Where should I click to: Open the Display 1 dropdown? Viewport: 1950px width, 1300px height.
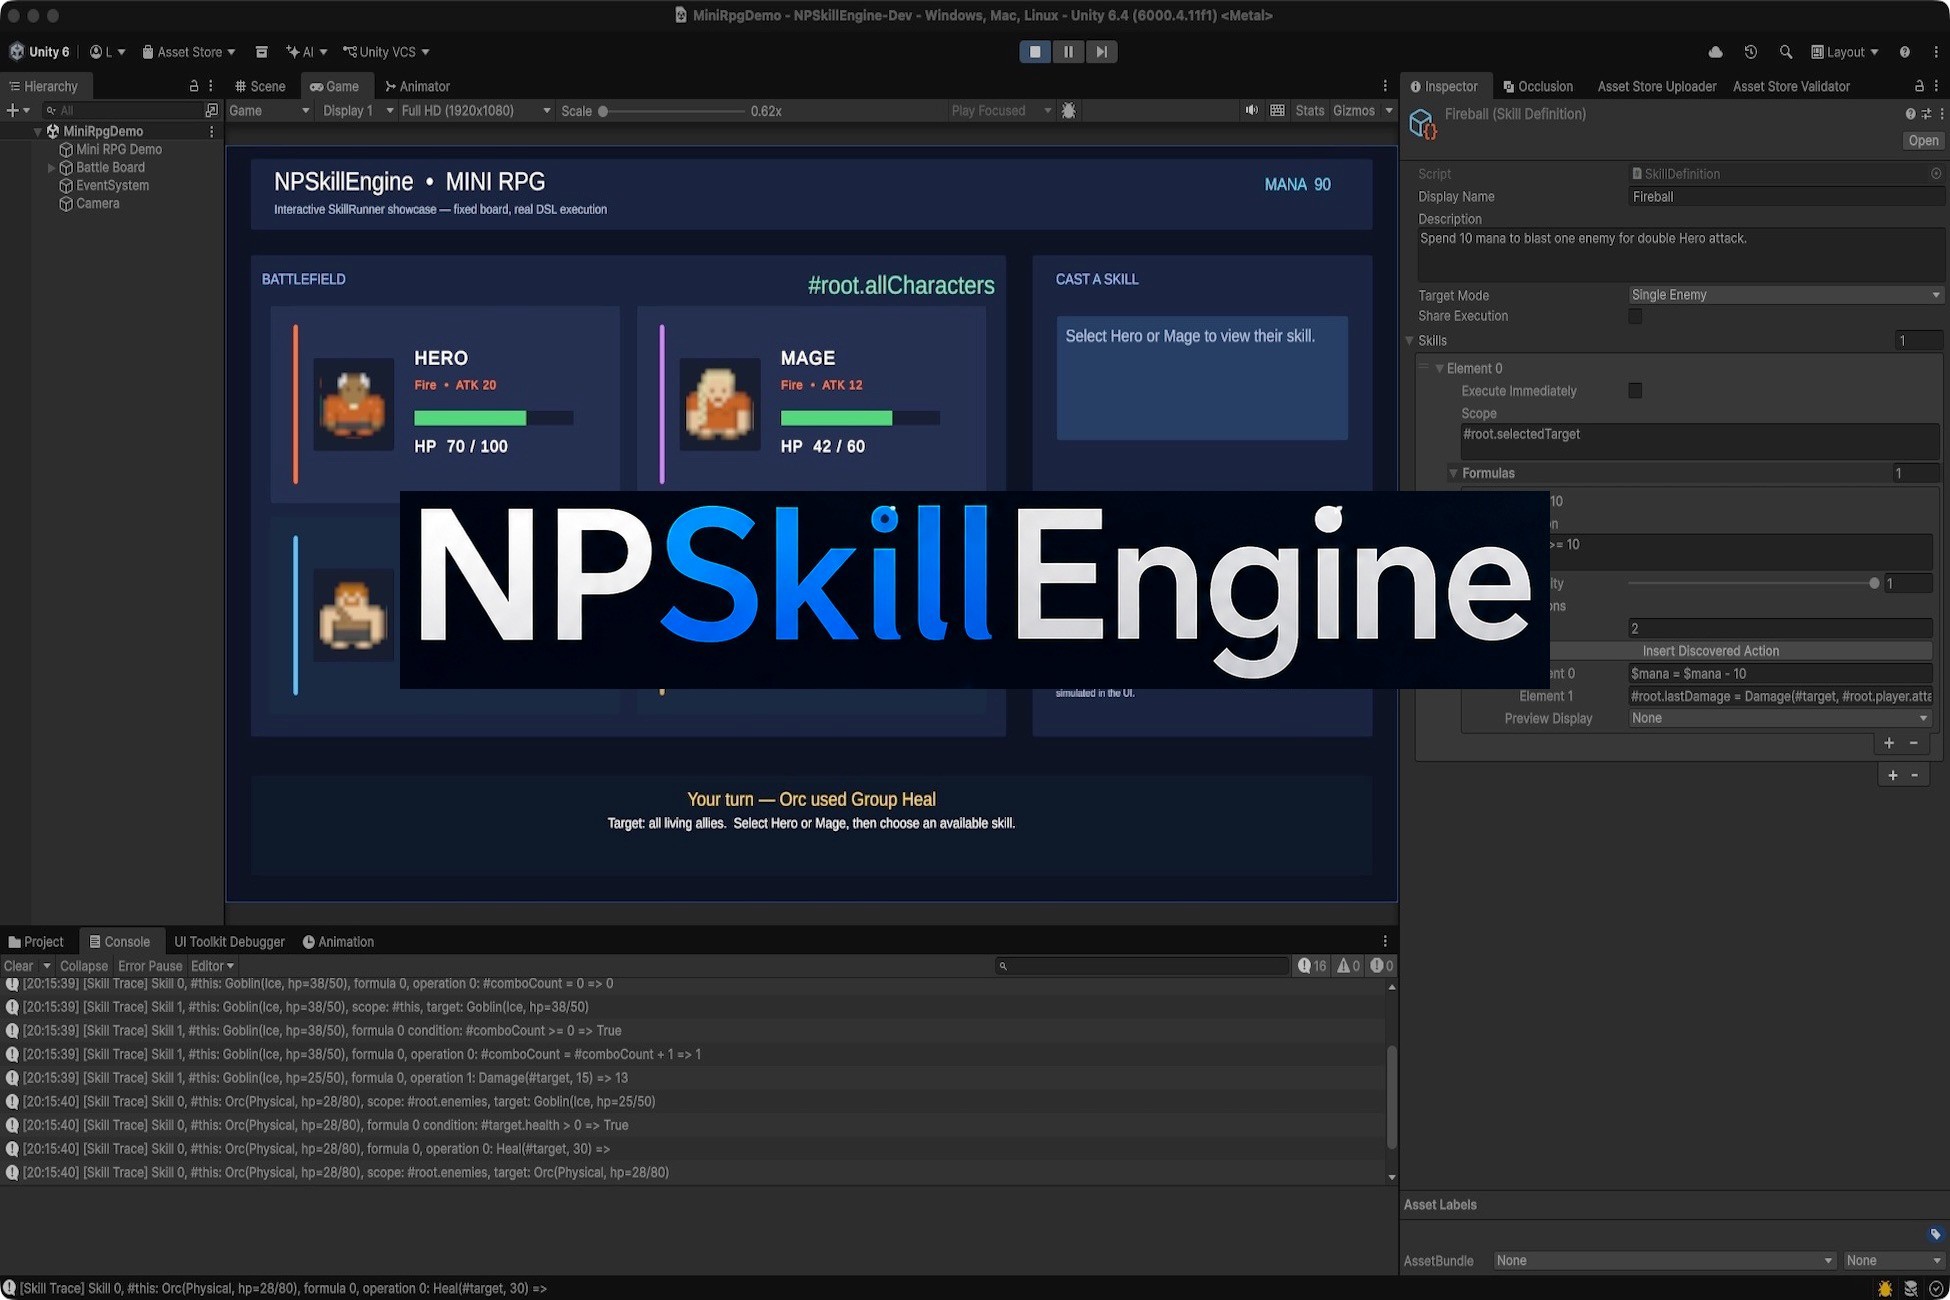point(357,111)
